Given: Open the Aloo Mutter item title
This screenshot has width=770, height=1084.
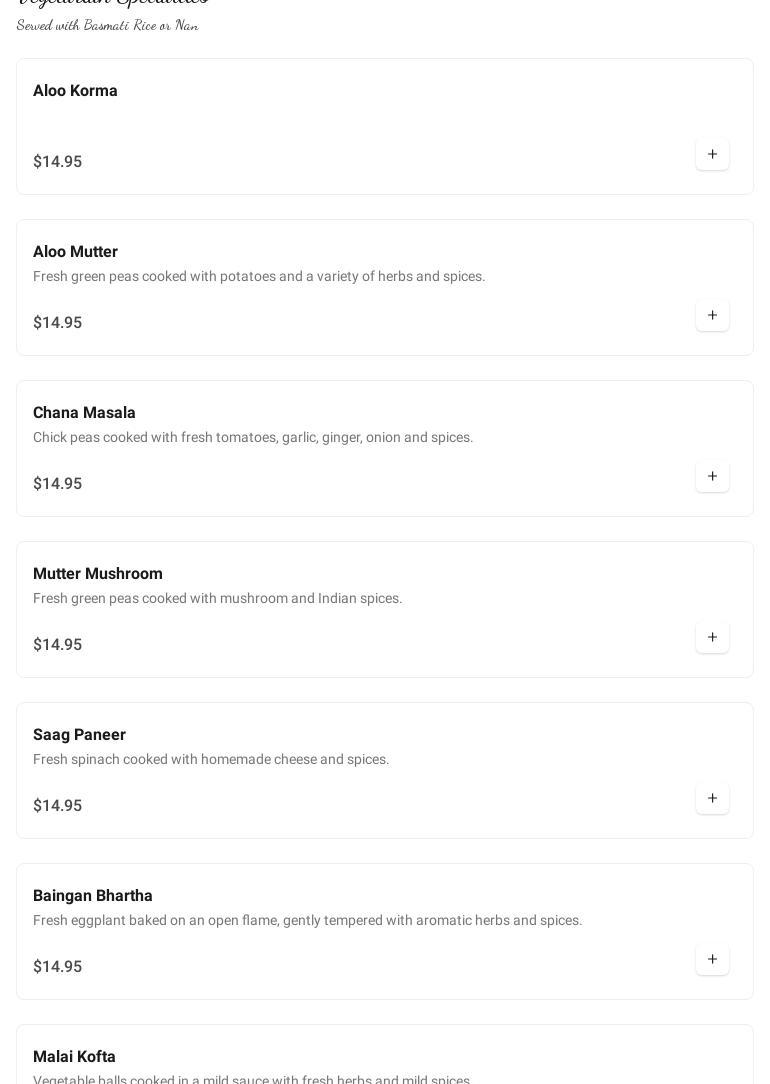Looking at the screenshot, I should point(75,252).
